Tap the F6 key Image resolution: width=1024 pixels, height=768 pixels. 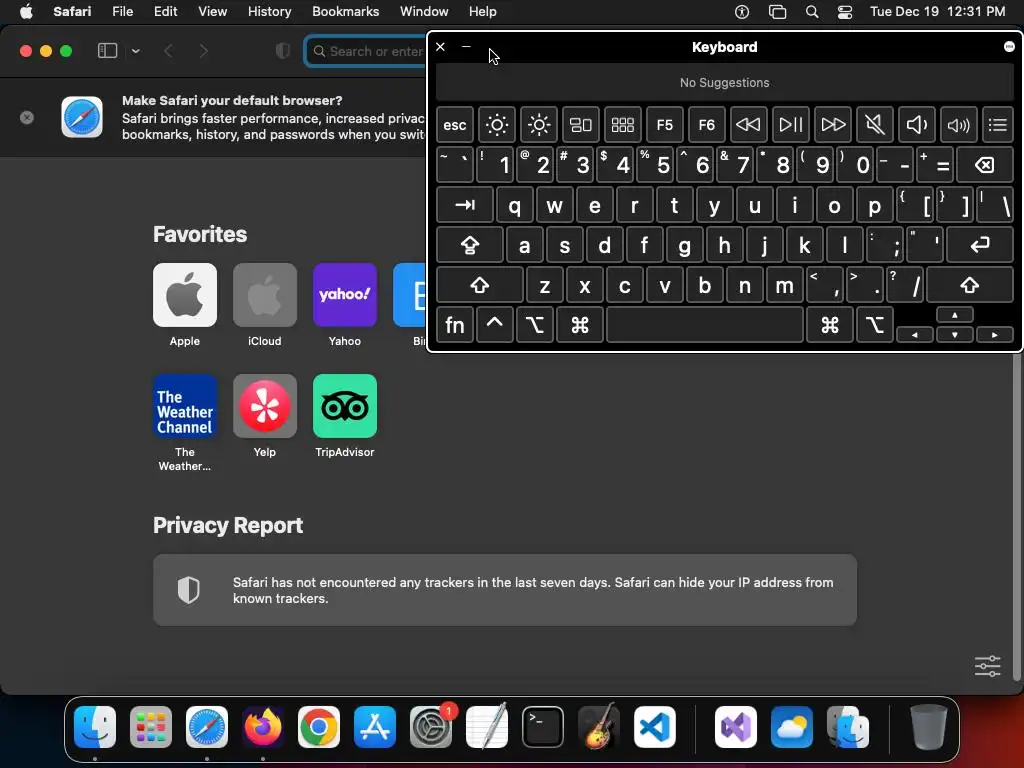pyautogui.click(x=707, y=125)
